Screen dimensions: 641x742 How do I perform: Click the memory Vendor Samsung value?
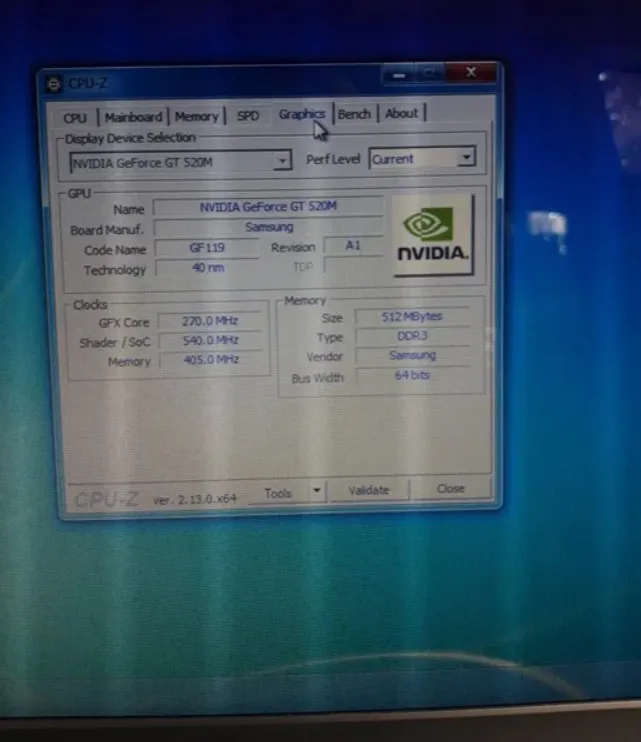click(413, 355)
